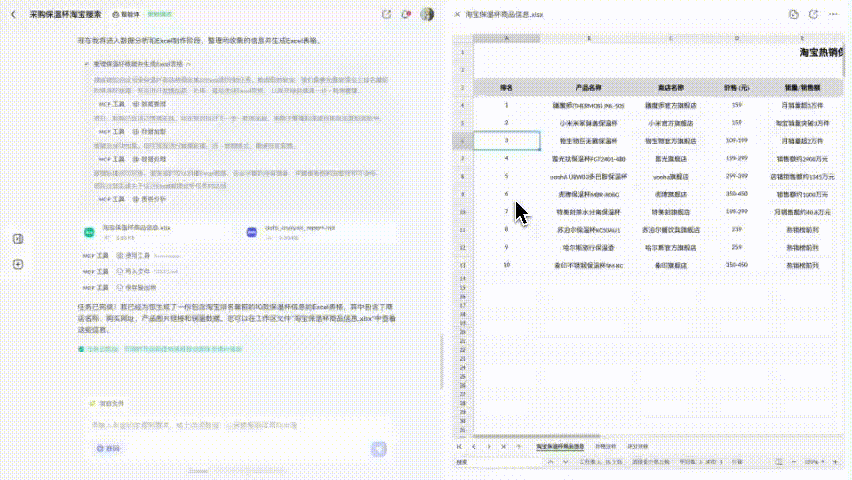Open the notification icon with red dot
Viewport: 852px width, 480px height.
(406, 14)
